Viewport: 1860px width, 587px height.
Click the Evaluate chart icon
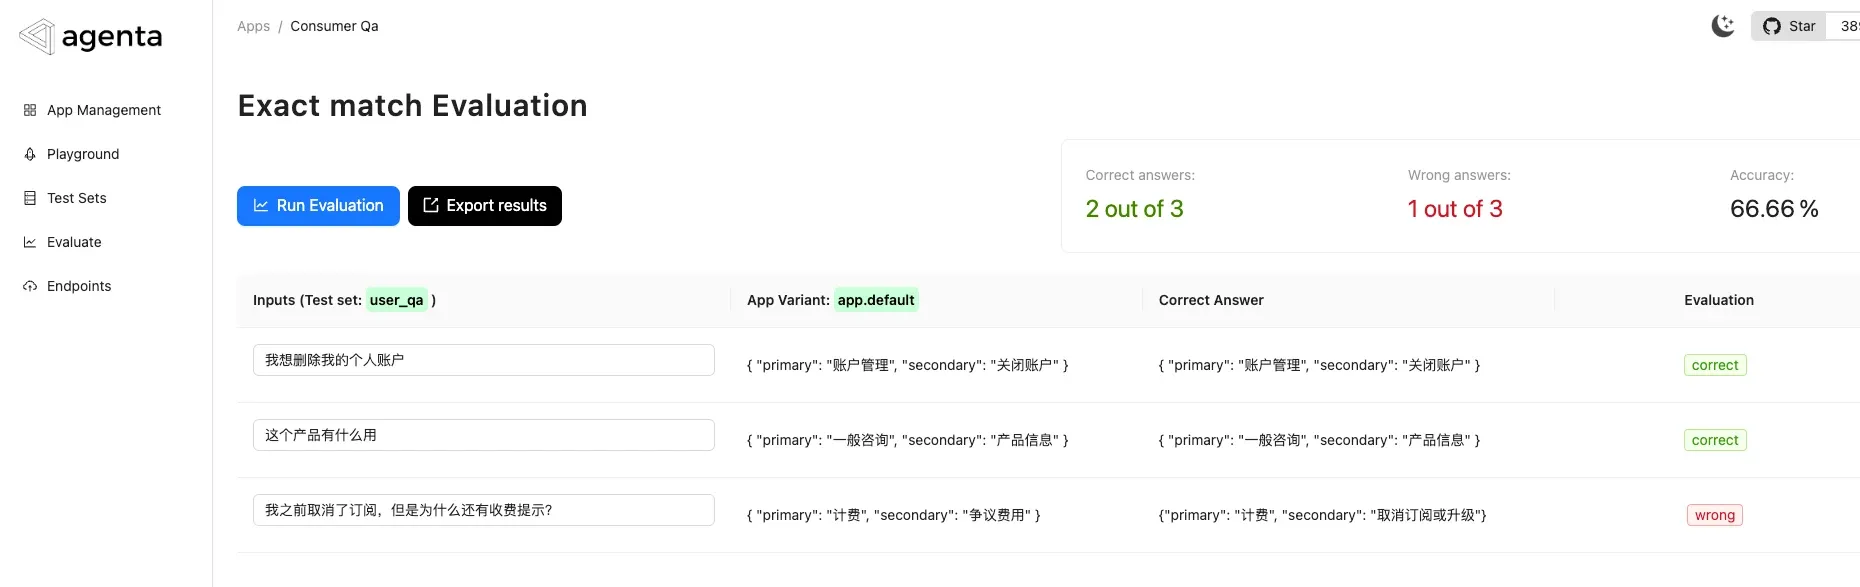[30, 242]
